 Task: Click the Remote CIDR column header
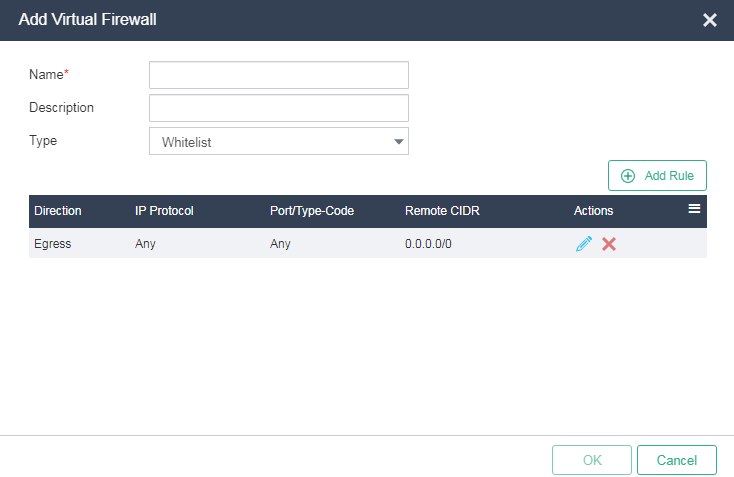click(442, 211)
